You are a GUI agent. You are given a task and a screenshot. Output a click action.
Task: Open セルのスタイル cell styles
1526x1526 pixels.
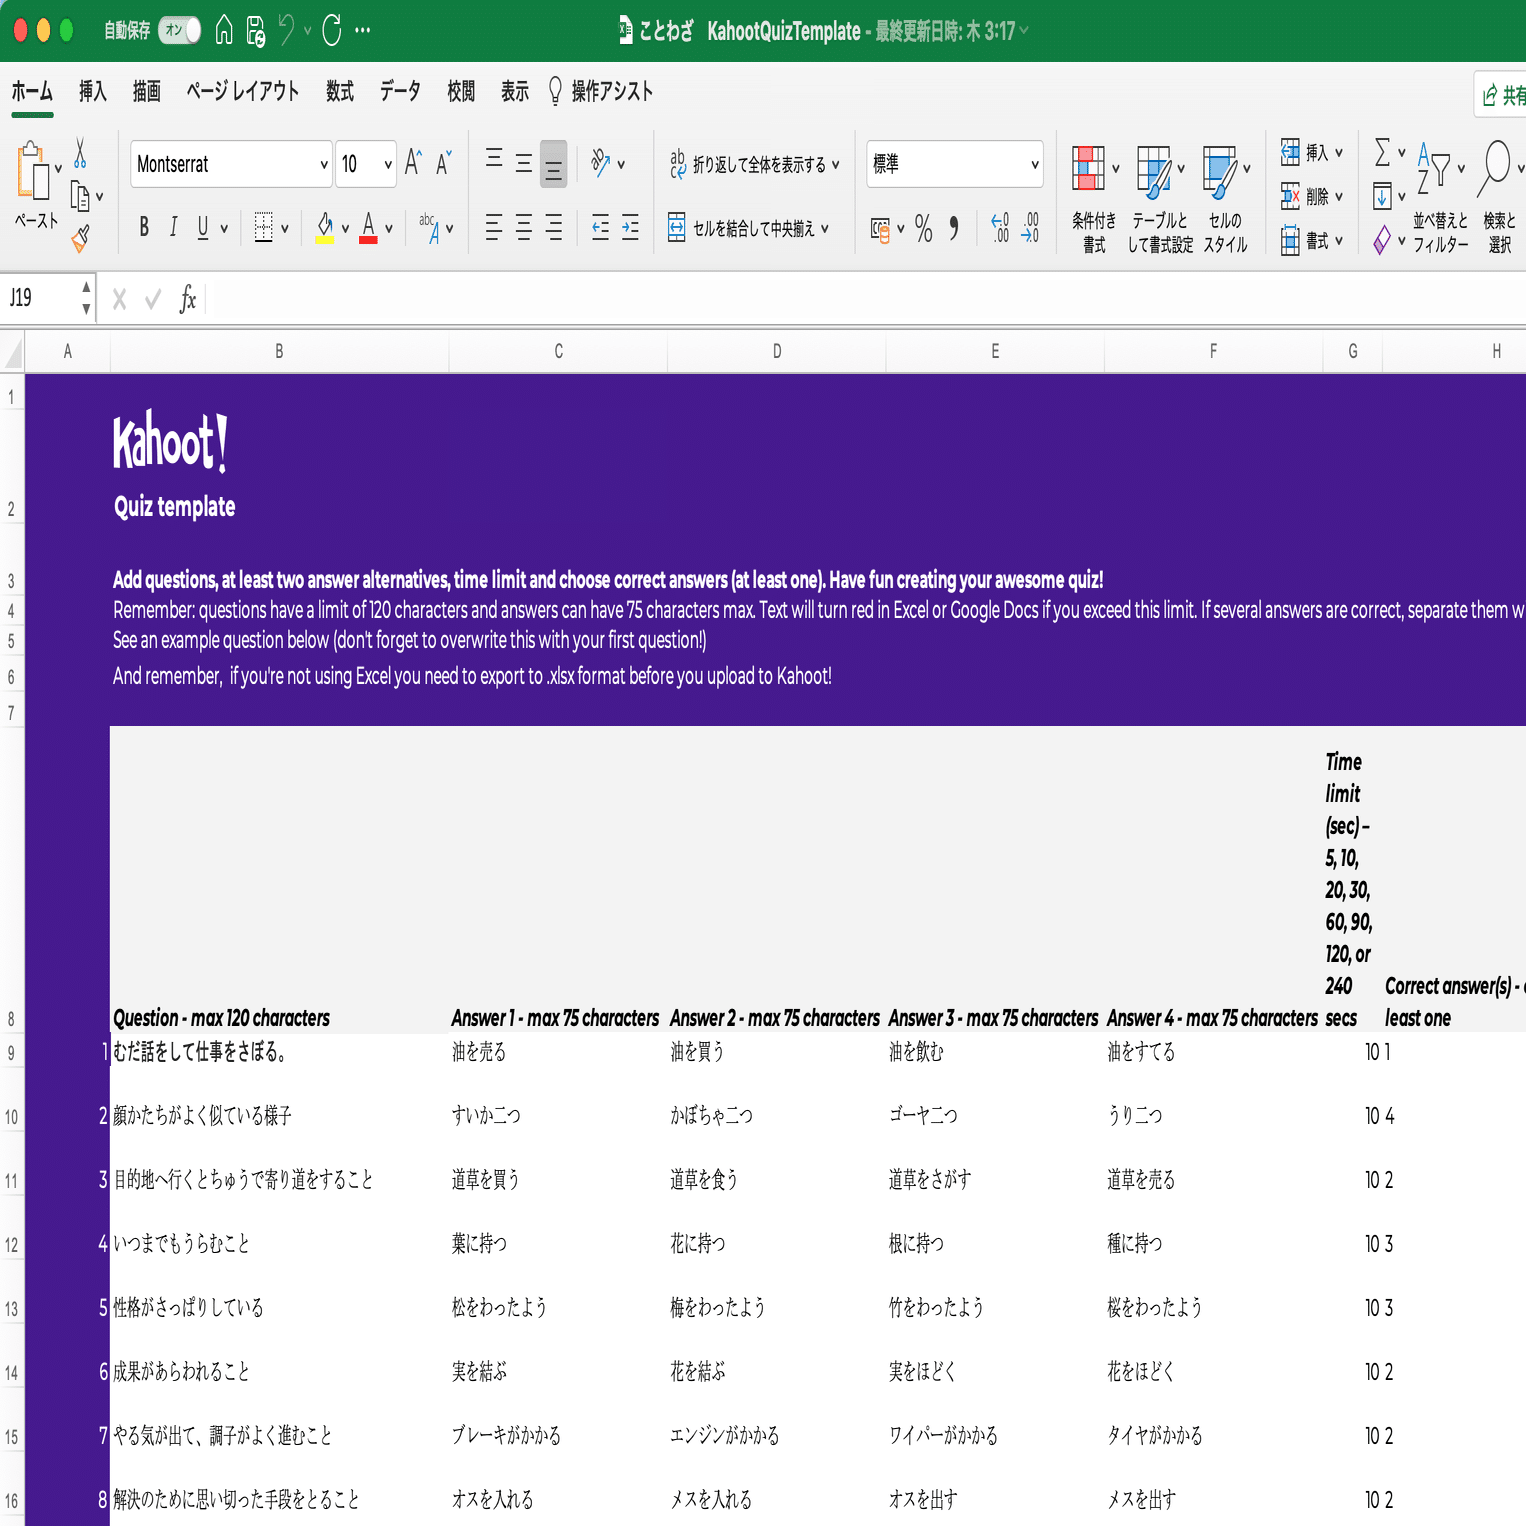tap(1226, 199)
